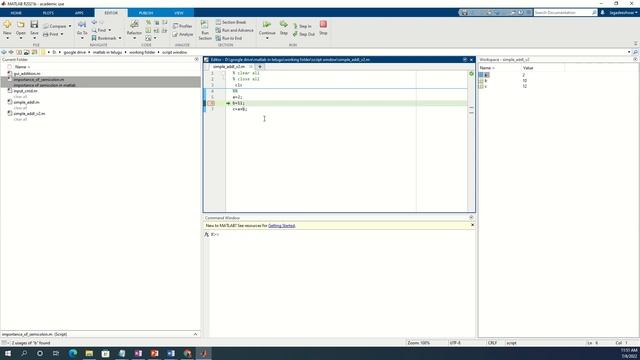Image resolution: width=640 pixels, height=360 pixels.
Task: Click script window in address path
Action: tap(174, 52)
